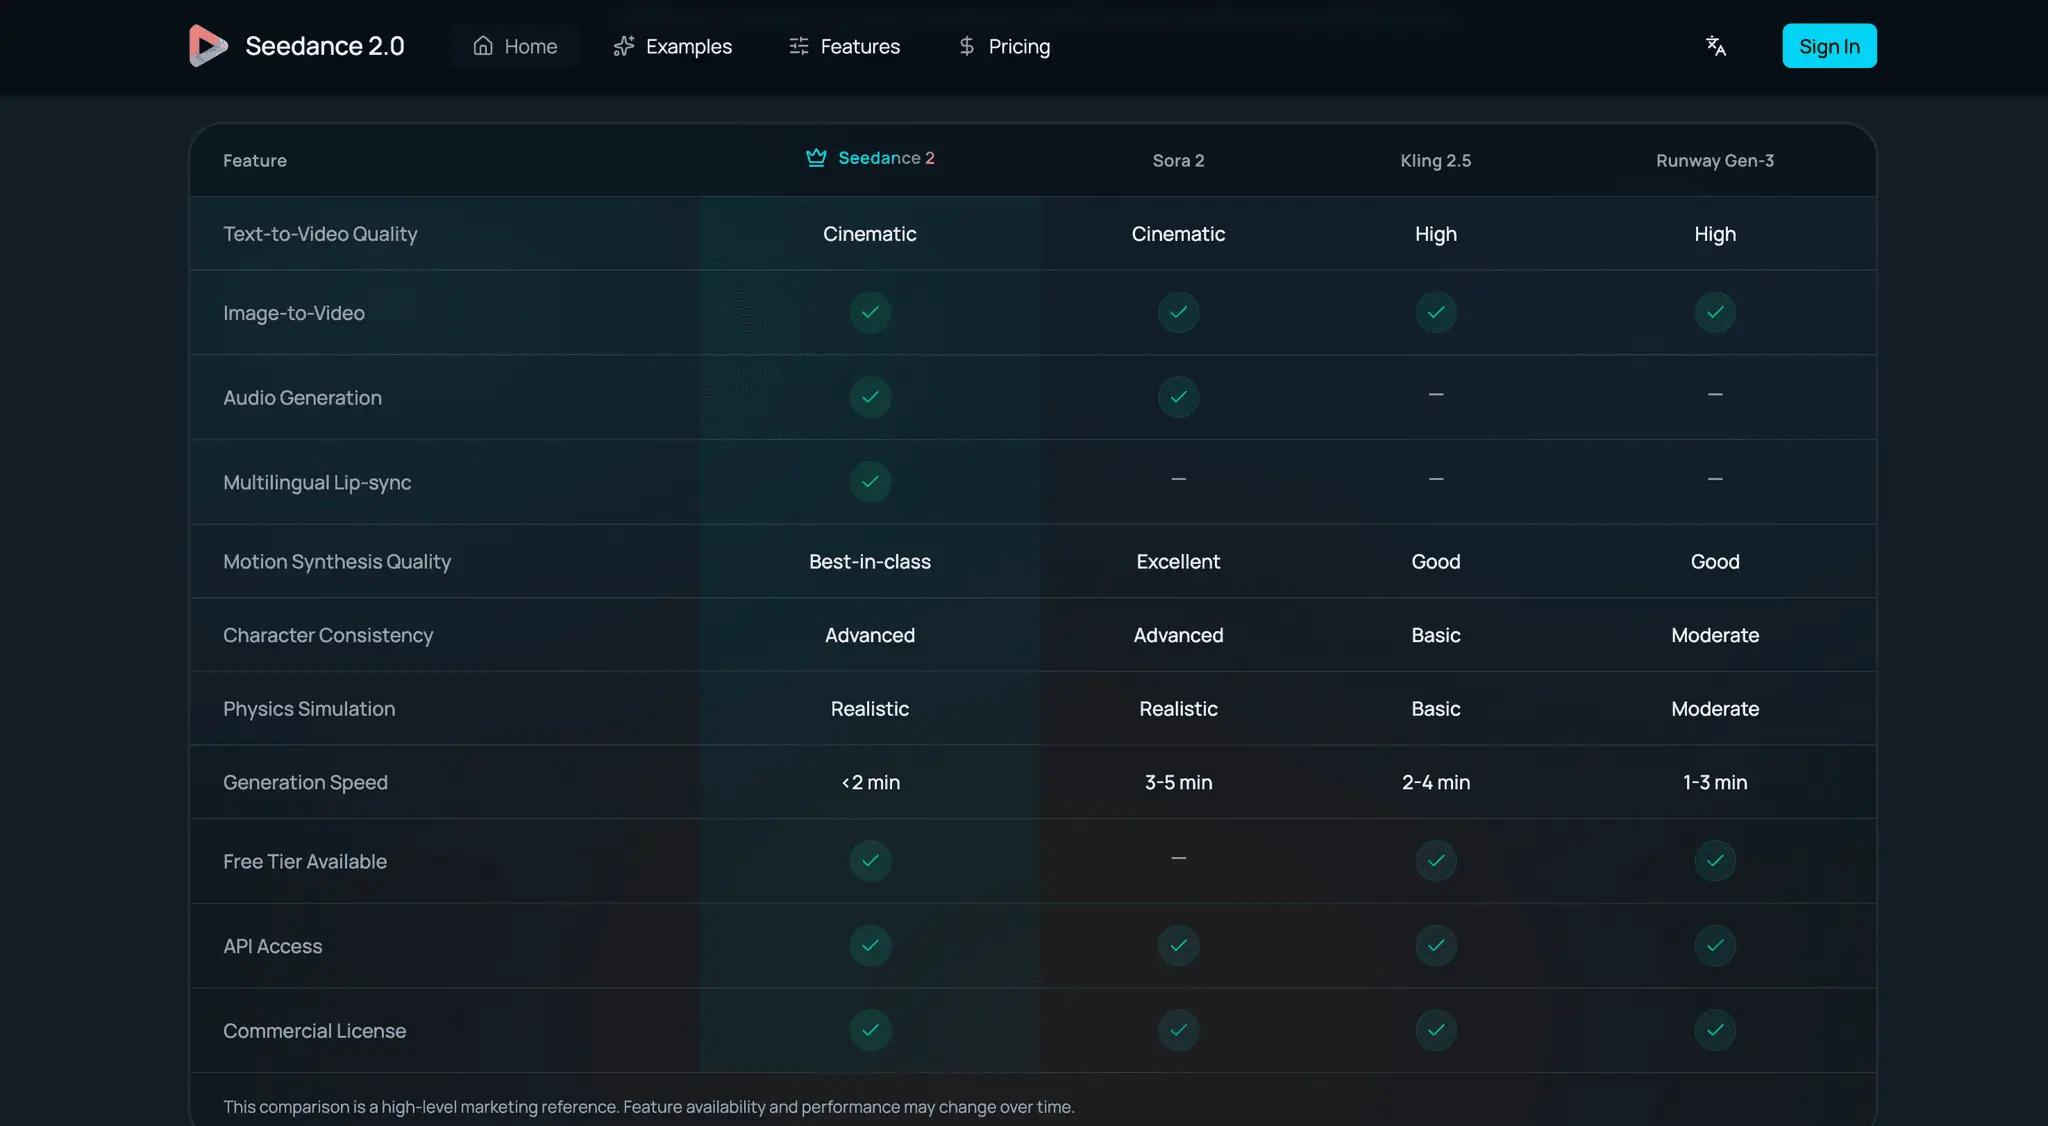
Task: Open the Examples menu item
Action: click(672, 46)
